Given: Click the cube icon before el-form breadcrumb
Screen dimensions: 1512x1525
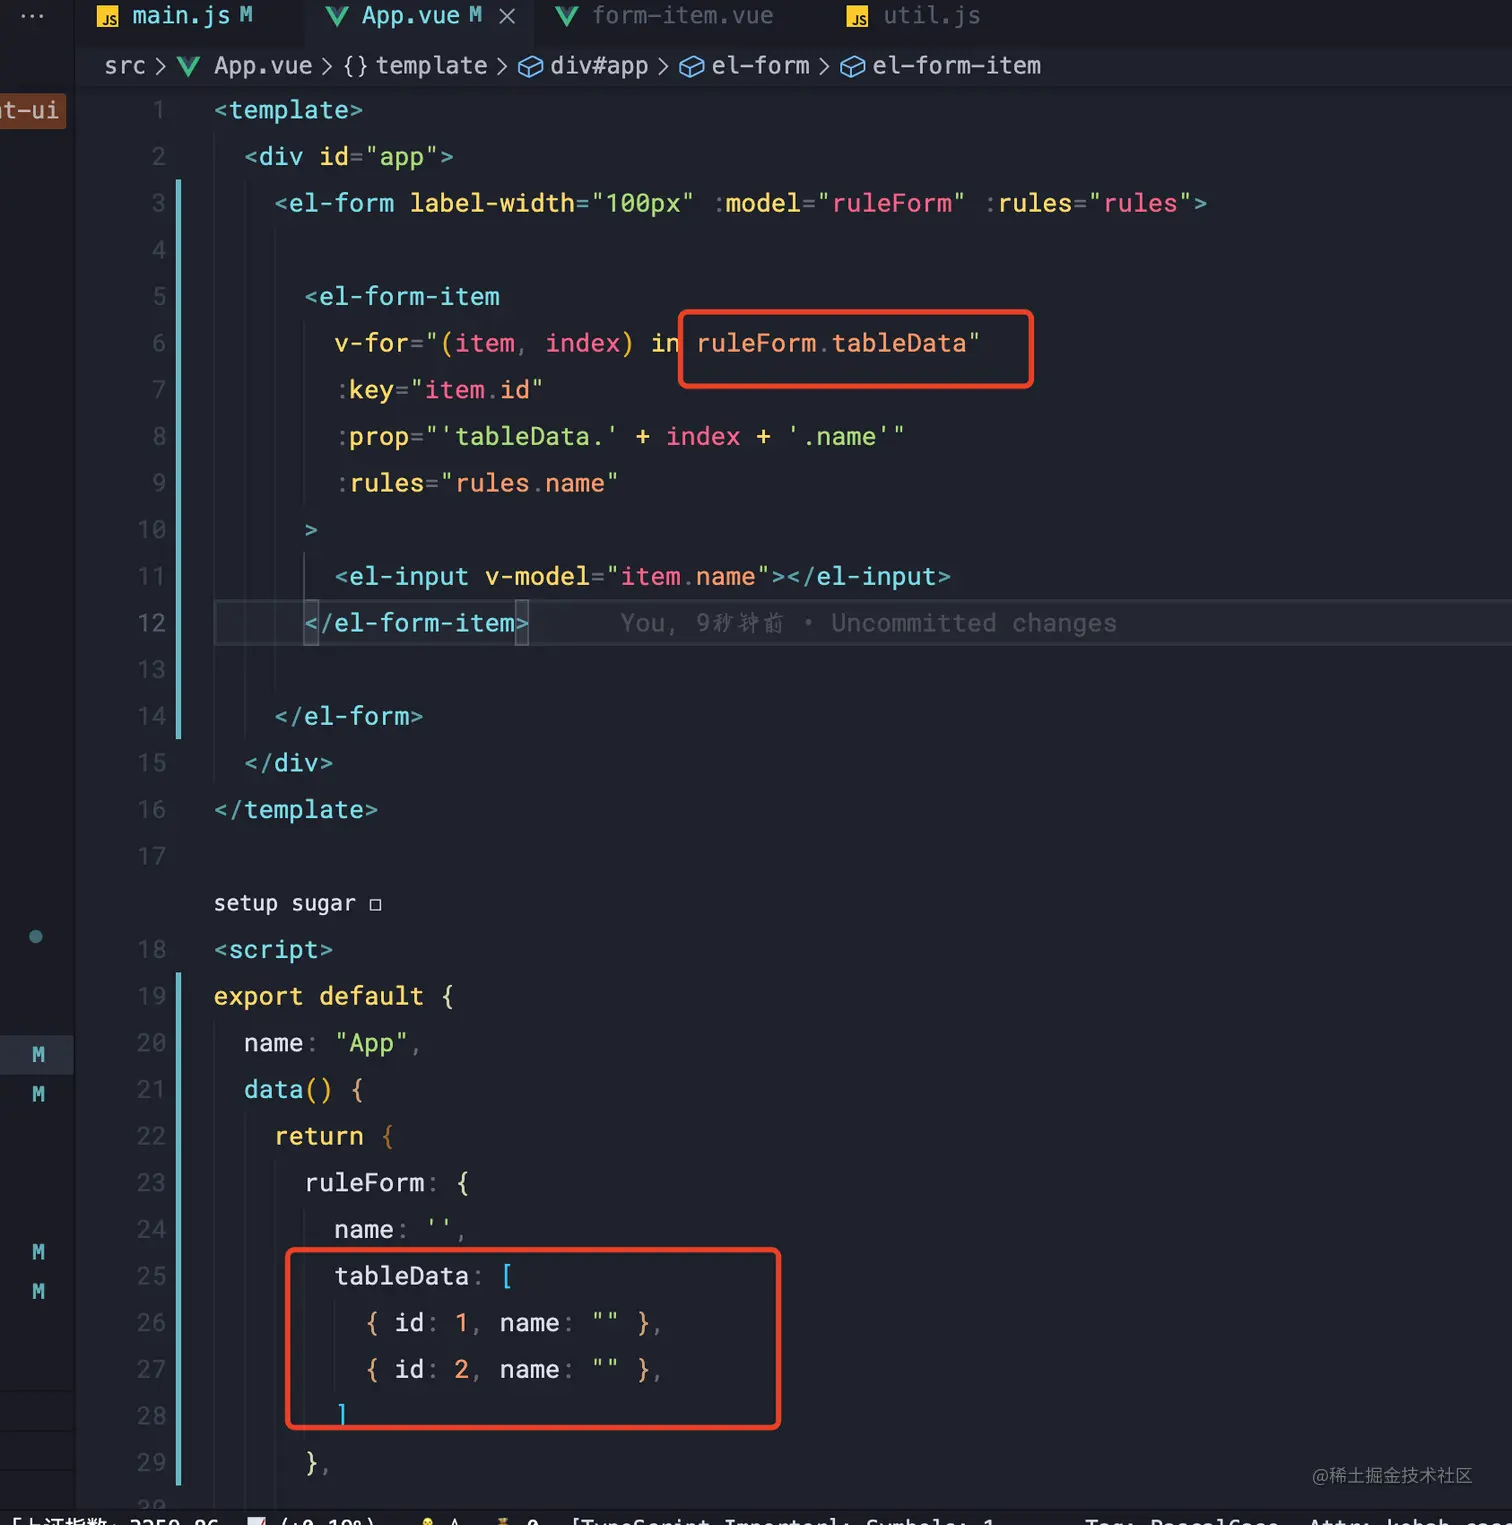Looking at the screenshot, I should click(x=691, y=67).
